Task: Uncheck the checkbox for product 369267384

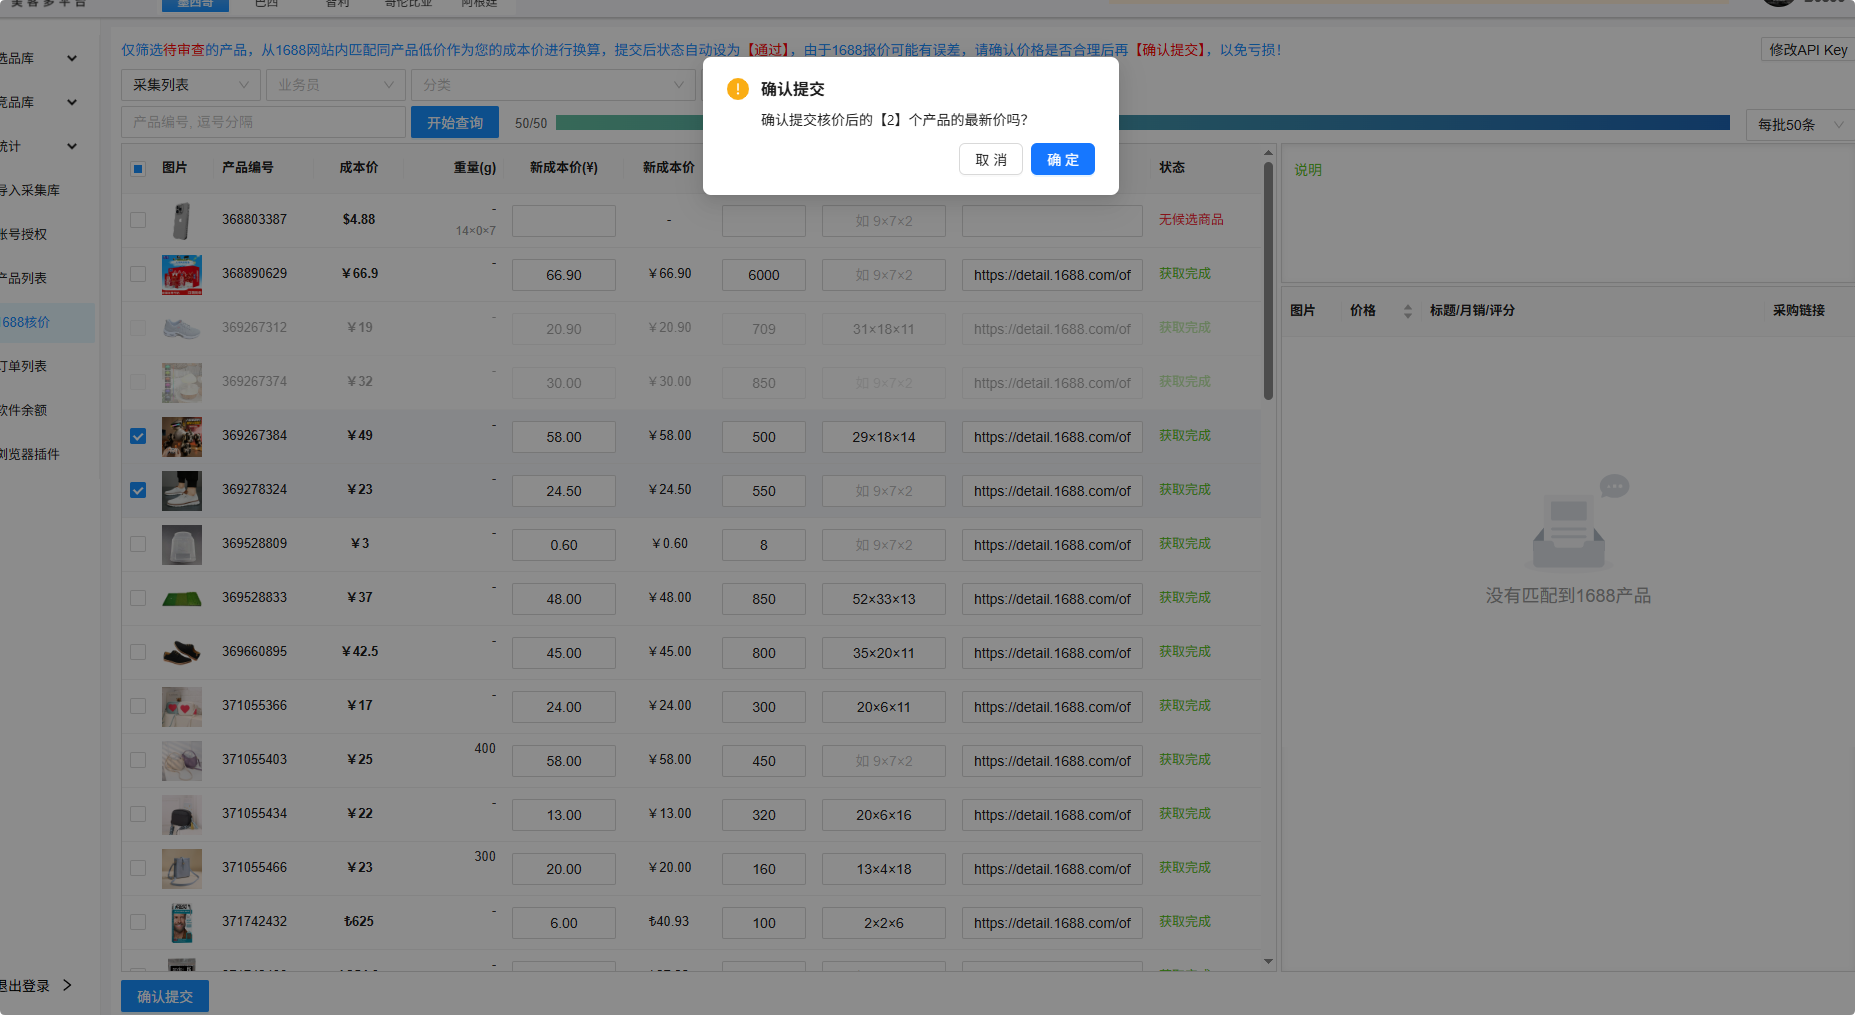Action: [x=138, y=436]
